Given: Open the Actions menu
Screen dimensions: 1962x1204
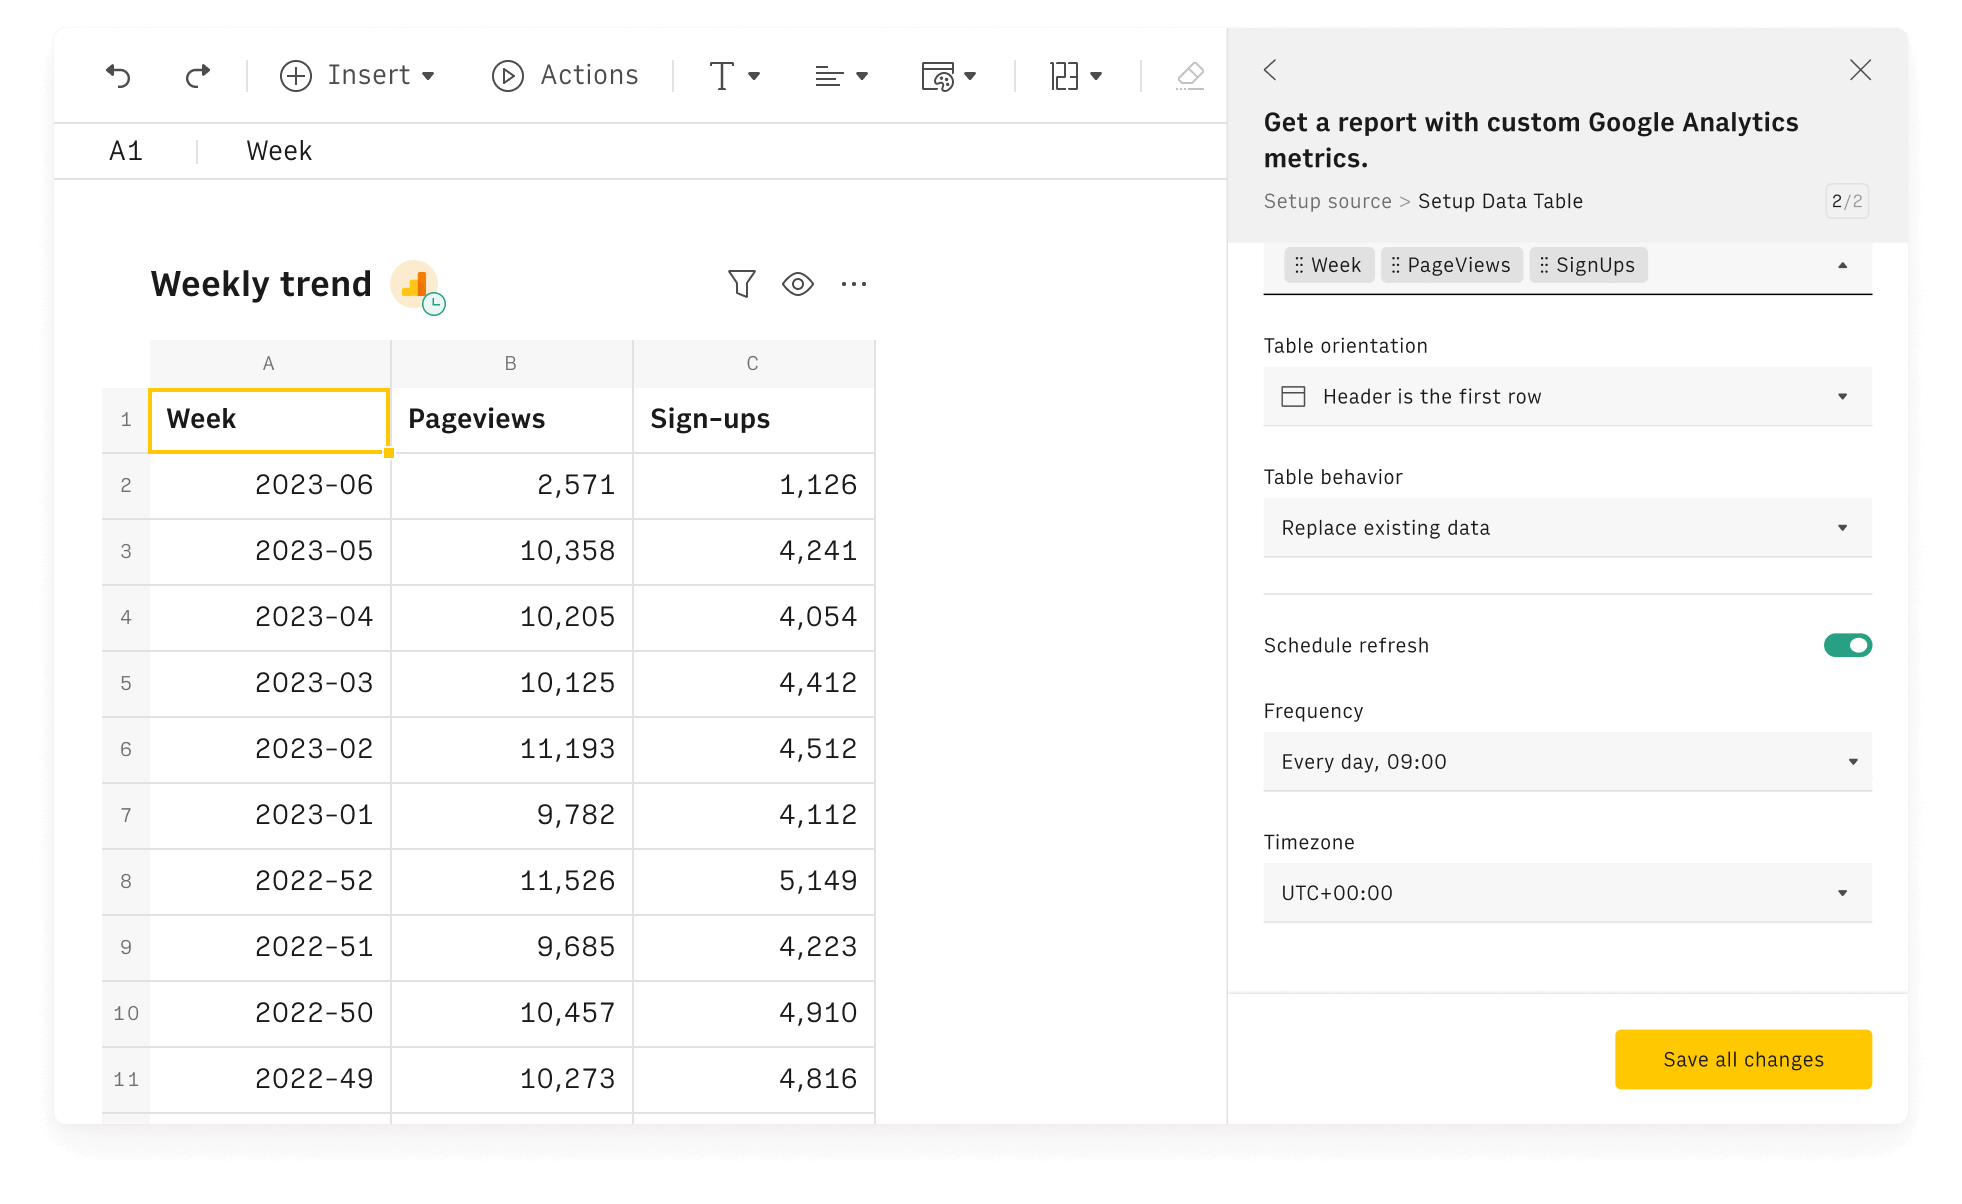Looking at the screenshot, I should (x=565, y=75).
